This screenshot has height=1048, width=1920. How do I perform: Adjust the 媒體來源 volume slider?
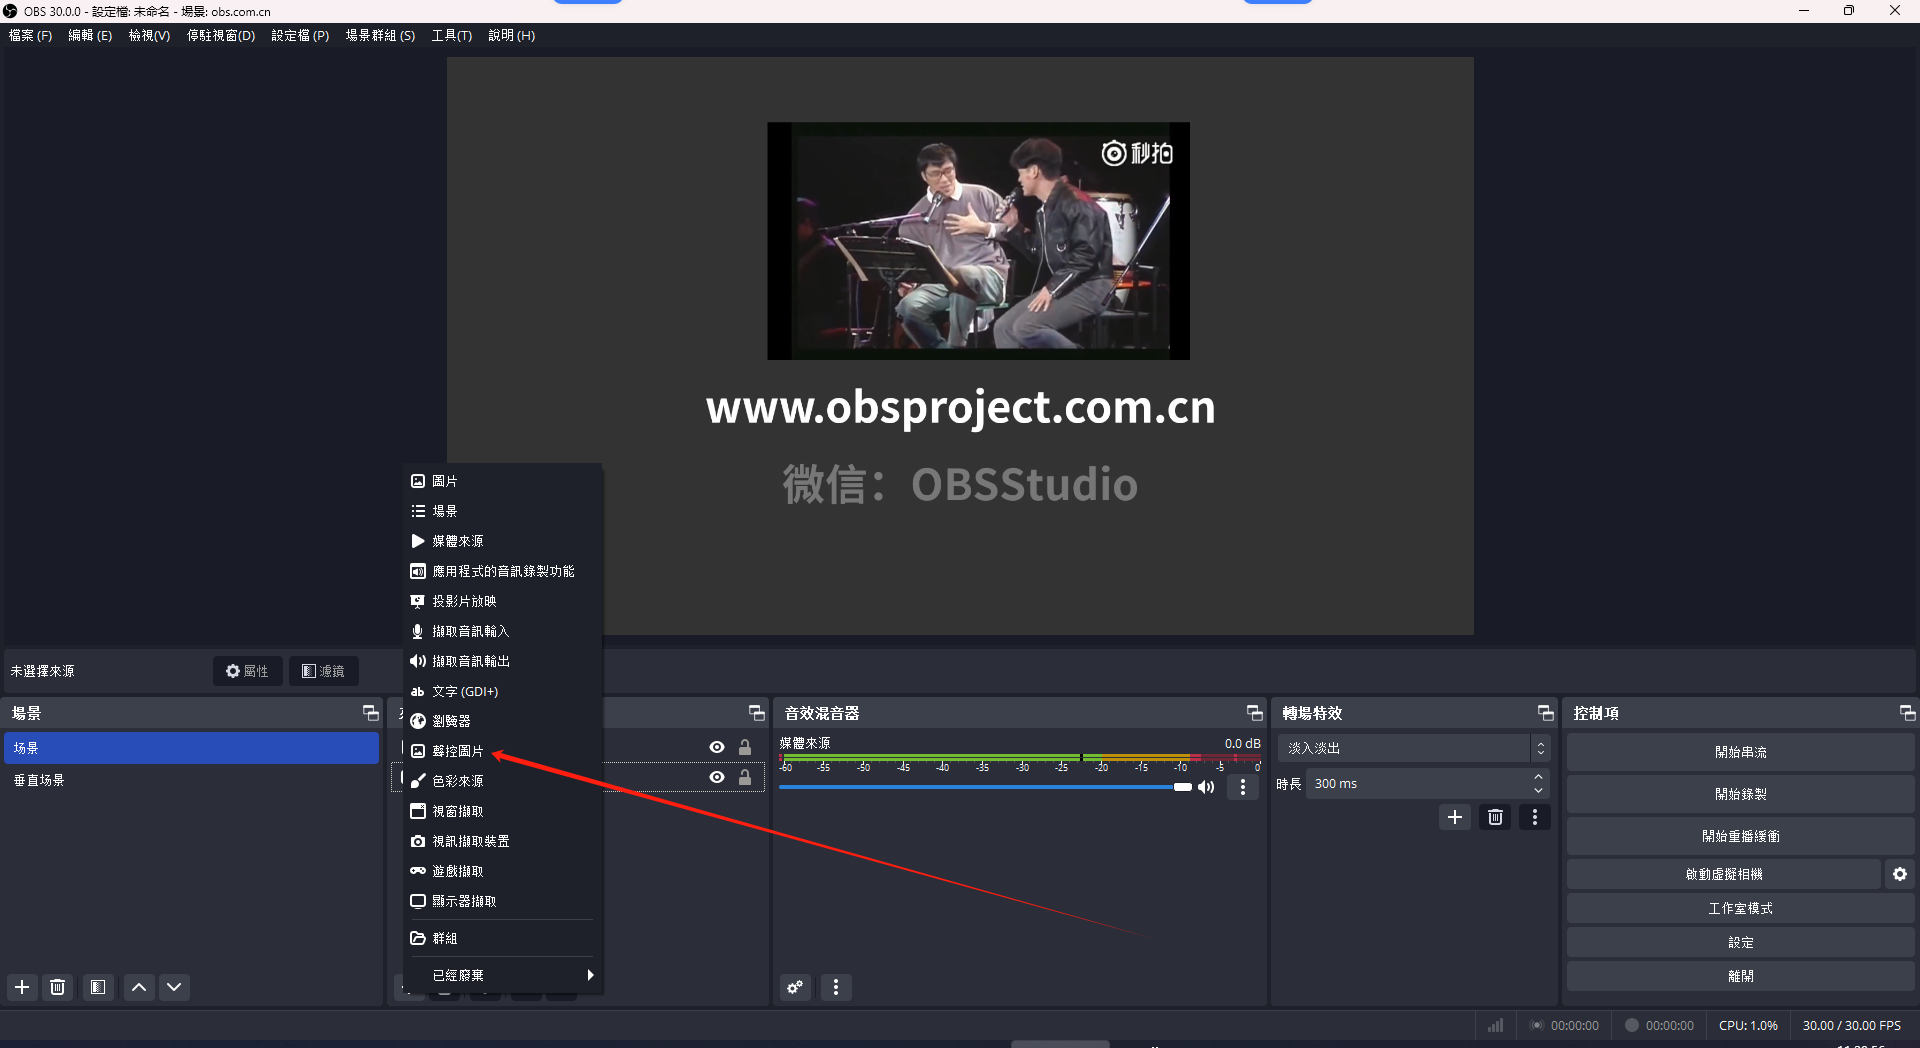pos(985,787)
